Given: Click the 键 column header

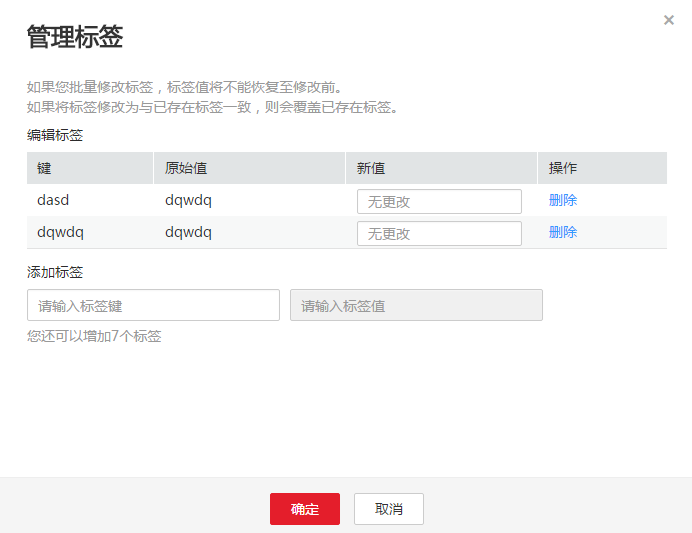Looking at the screenshot, I should [x=44, y=168].
